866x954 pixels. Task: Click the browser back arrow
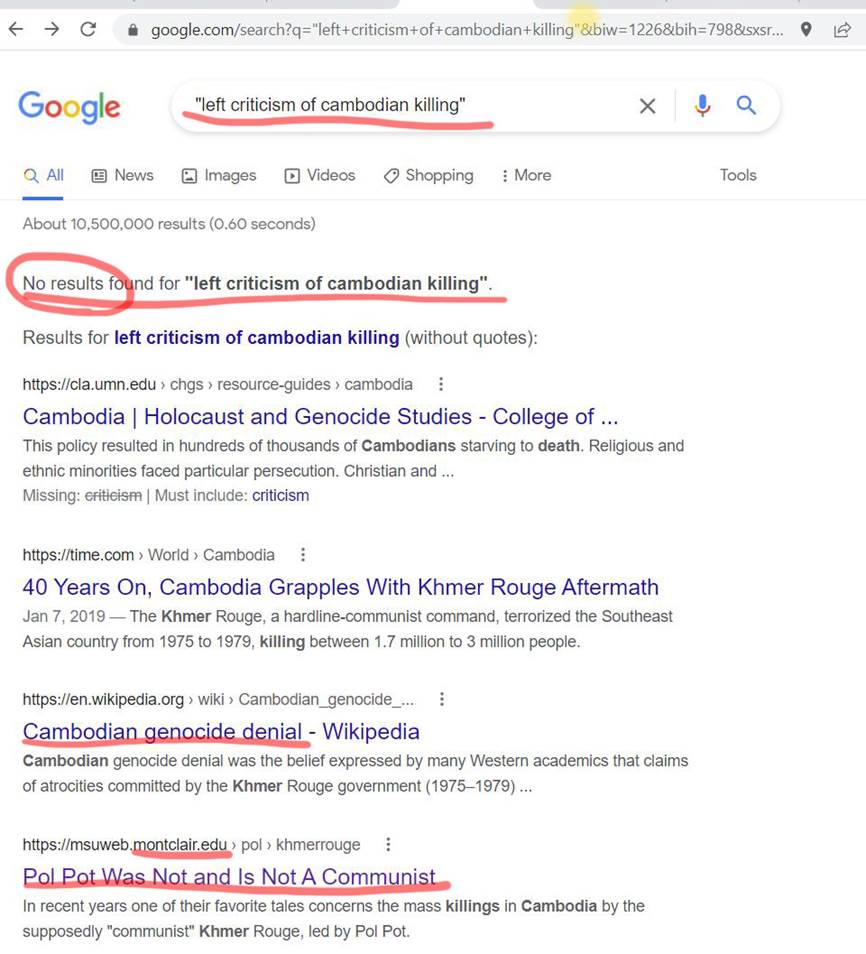click(15, 29)
